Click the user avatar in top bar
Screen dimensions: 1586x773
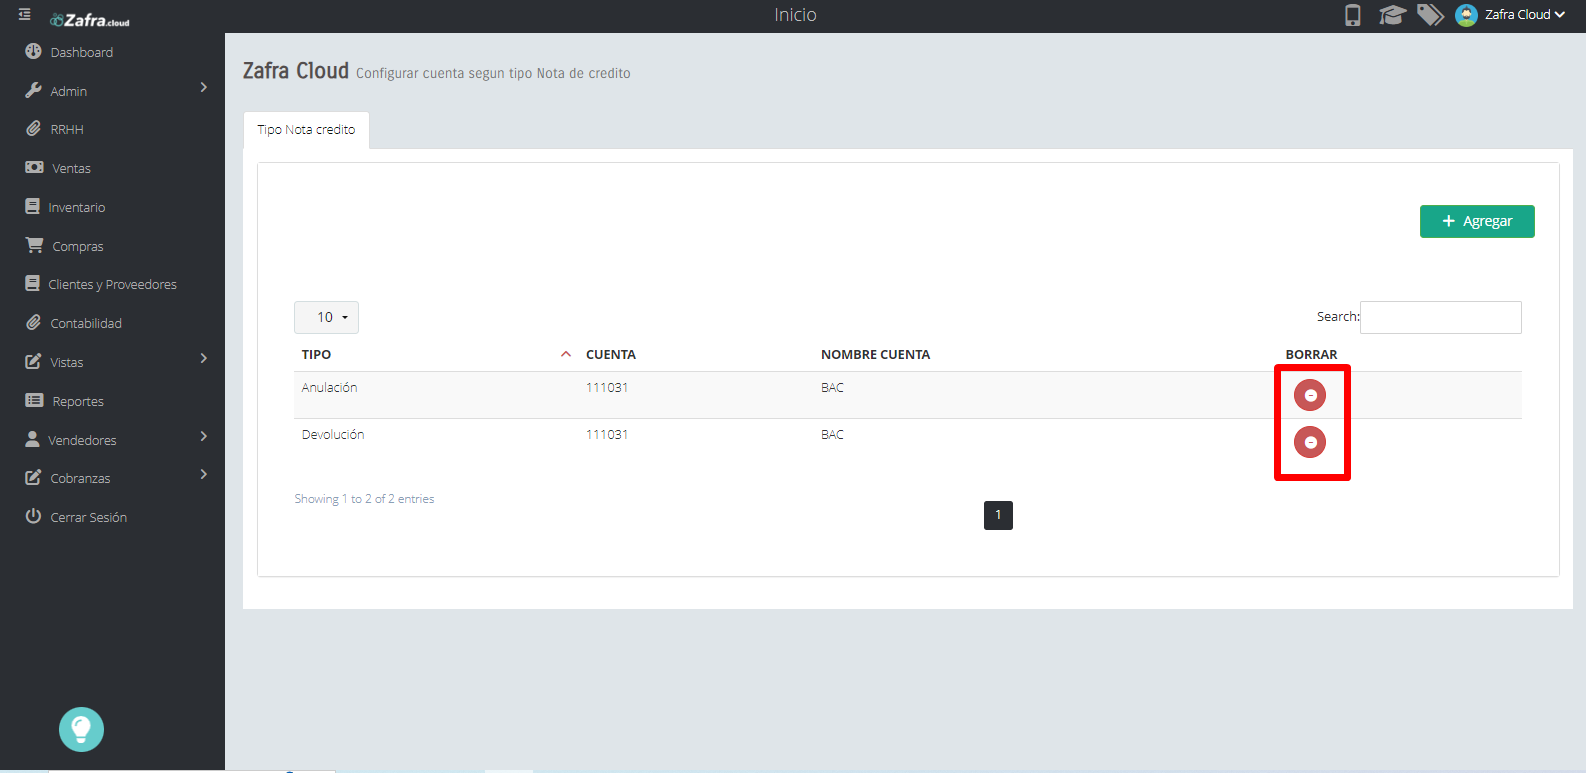click(1466, 15)
